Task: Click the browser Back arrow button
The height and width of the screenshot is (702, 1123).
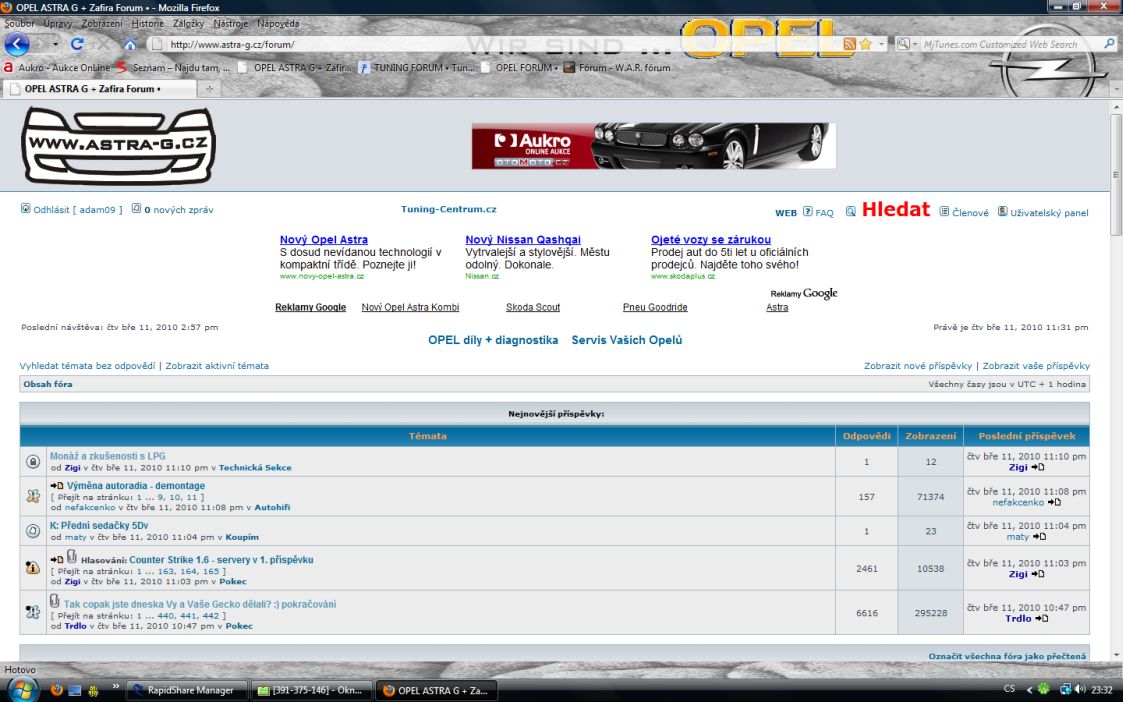Action: tap(17, 44)
